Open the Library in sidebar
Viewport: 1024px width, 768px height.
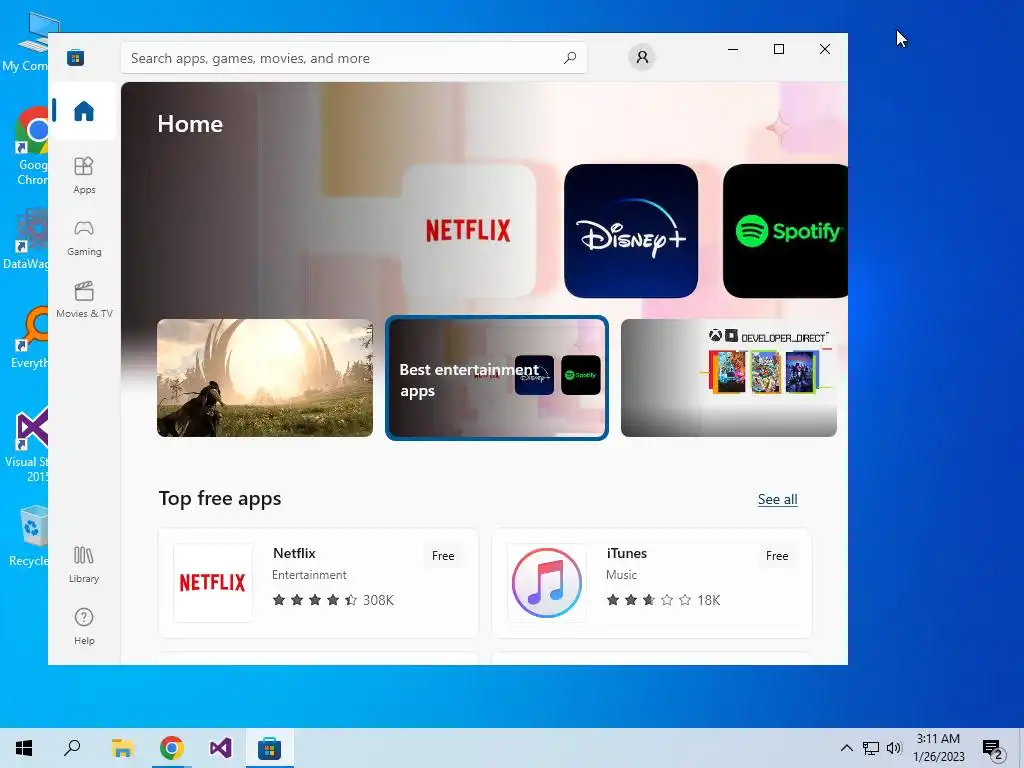(84, 565)
